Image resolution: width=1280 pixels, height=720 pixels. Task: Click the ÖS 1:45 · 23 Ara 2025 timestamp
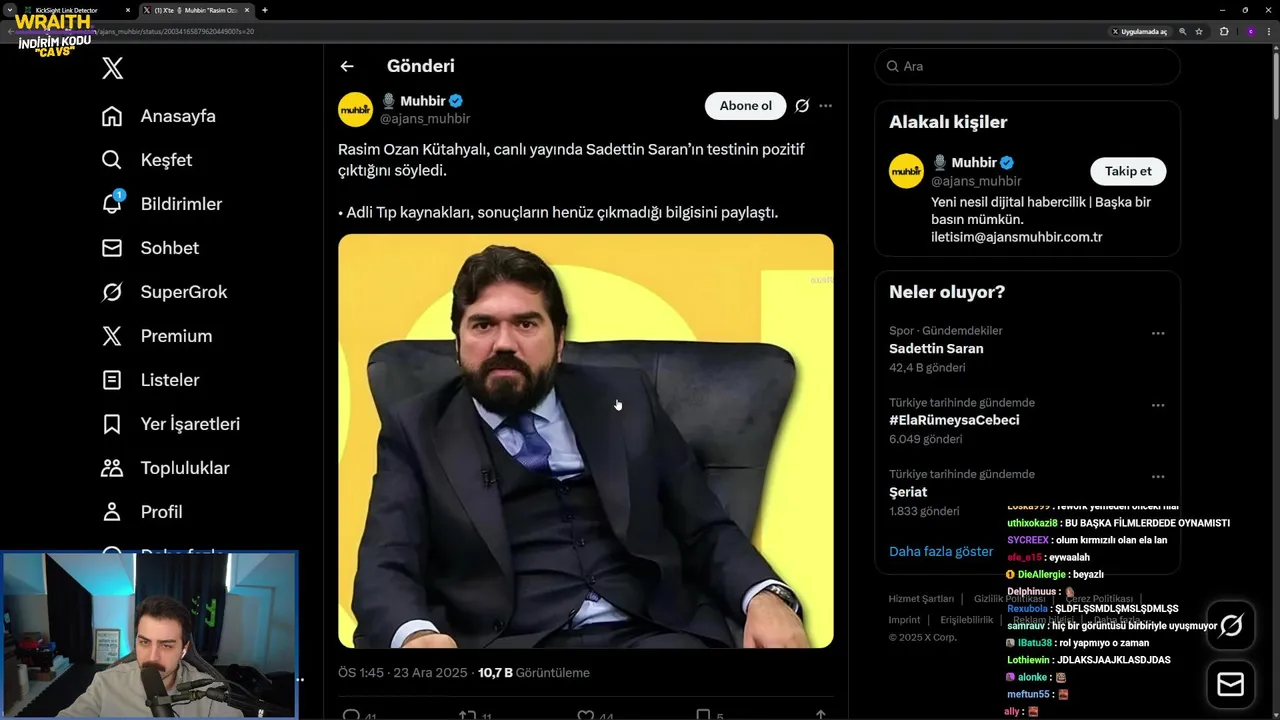[402, 673]
